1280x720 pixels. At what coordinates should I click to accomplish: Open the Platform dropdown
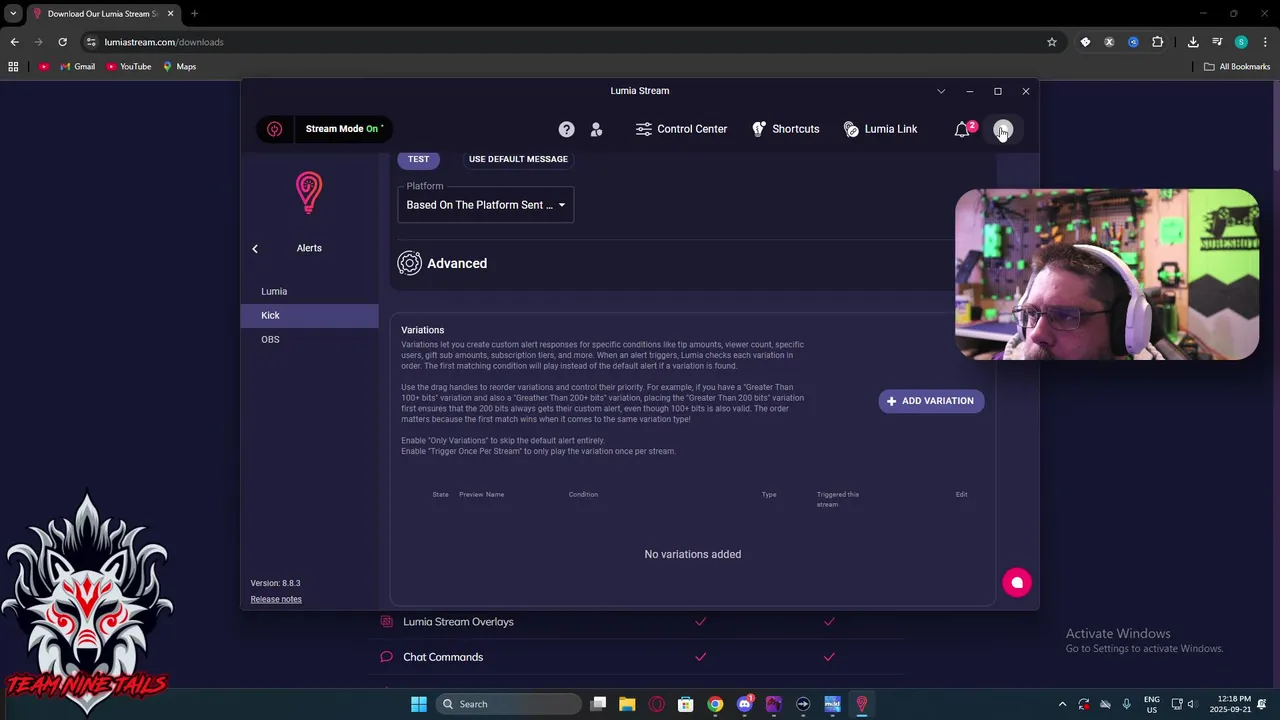click(x=486, y=205)
